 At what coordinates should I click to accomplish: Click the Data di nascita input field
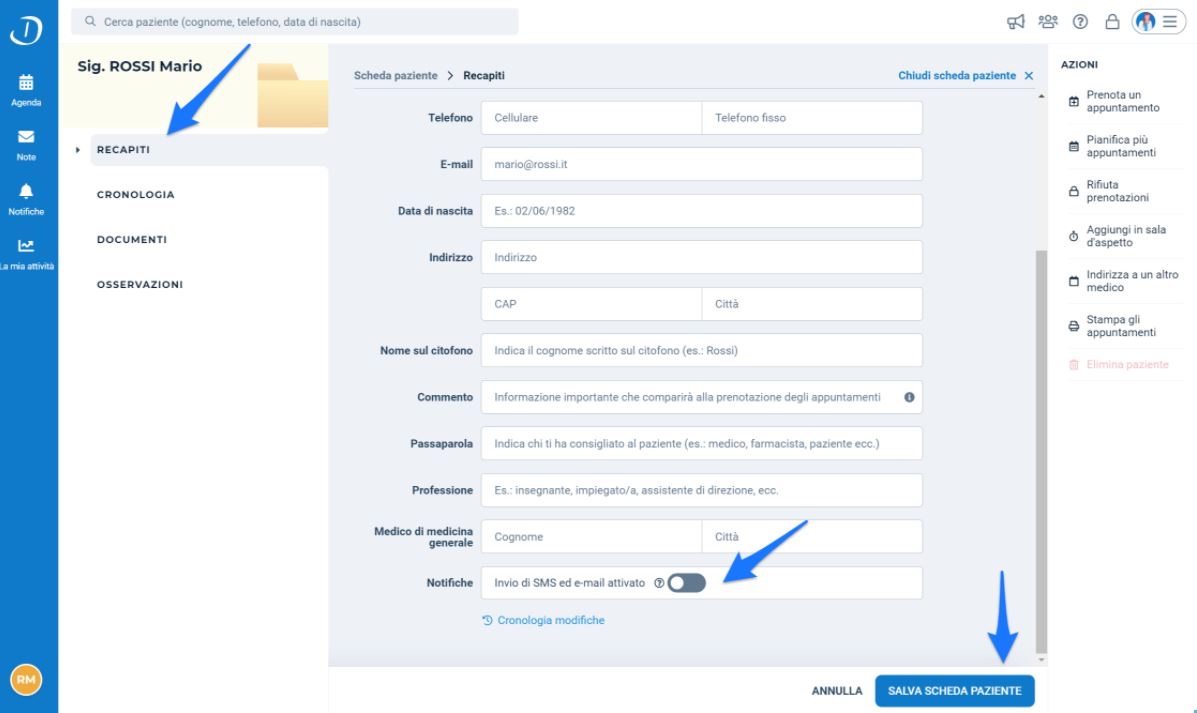pyautogui.click(x=701, y=211)
